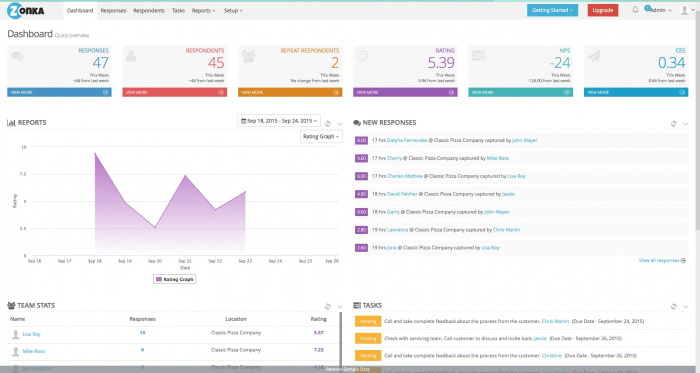Open the Reports menu
The height and width of the screenshot is (373, 700).
point(203,10)
